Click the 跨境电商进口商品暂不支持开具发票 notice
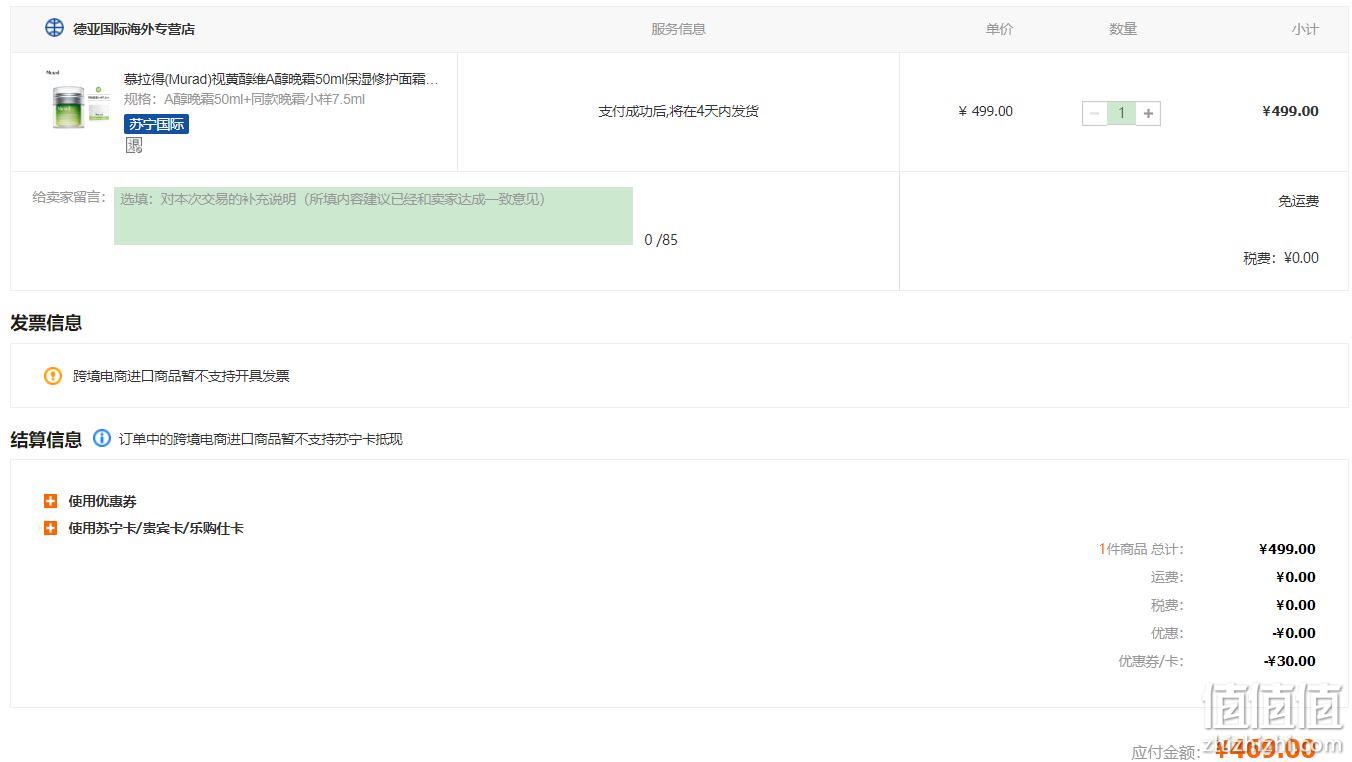This screenshot has height=762, width=1352. pos(181,376)
